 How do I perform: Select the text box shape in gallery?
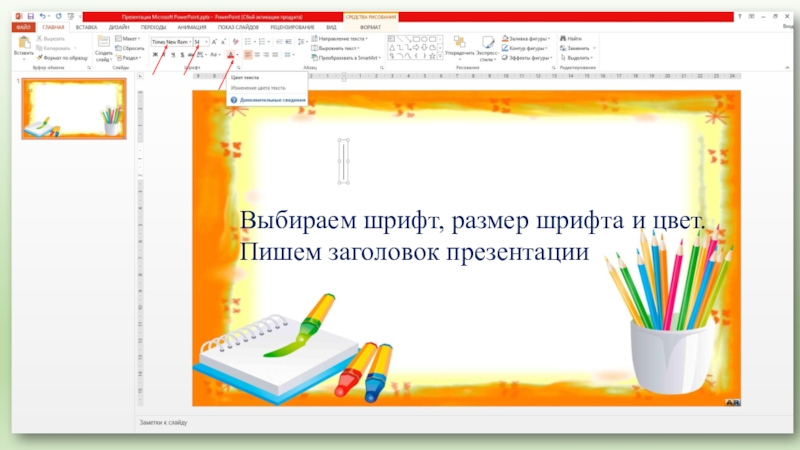(391, 39)
